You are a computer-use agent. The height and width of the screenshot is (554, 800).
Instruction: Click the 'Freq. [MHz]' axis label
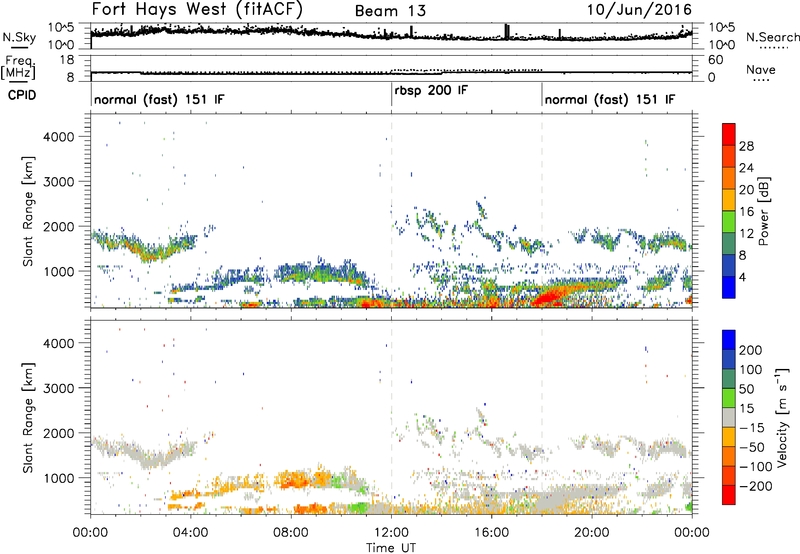point(19,67)
